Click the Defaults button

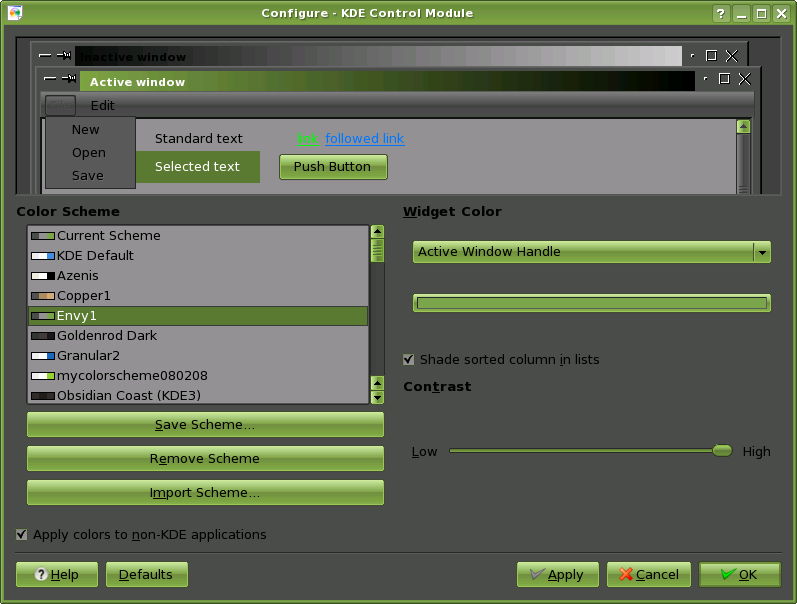[x=147, y=575]
